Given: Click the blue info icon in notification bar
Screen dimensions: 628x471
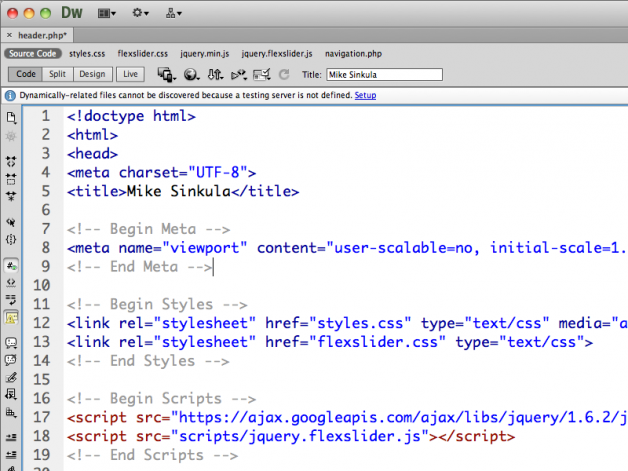Looking at the screenshot, I should coord(10,96).
